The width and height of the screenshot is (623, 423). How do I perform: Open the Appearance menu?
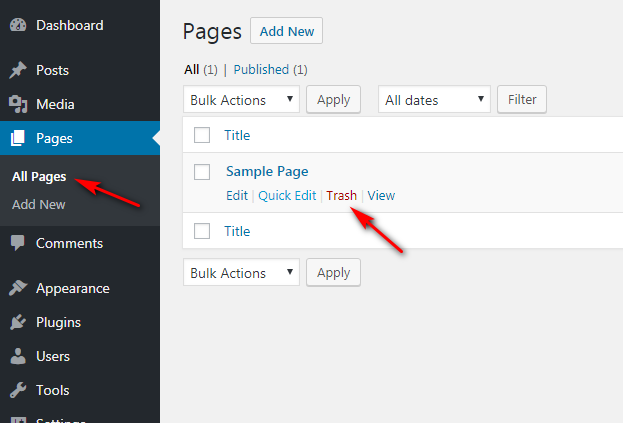(73, 289)
